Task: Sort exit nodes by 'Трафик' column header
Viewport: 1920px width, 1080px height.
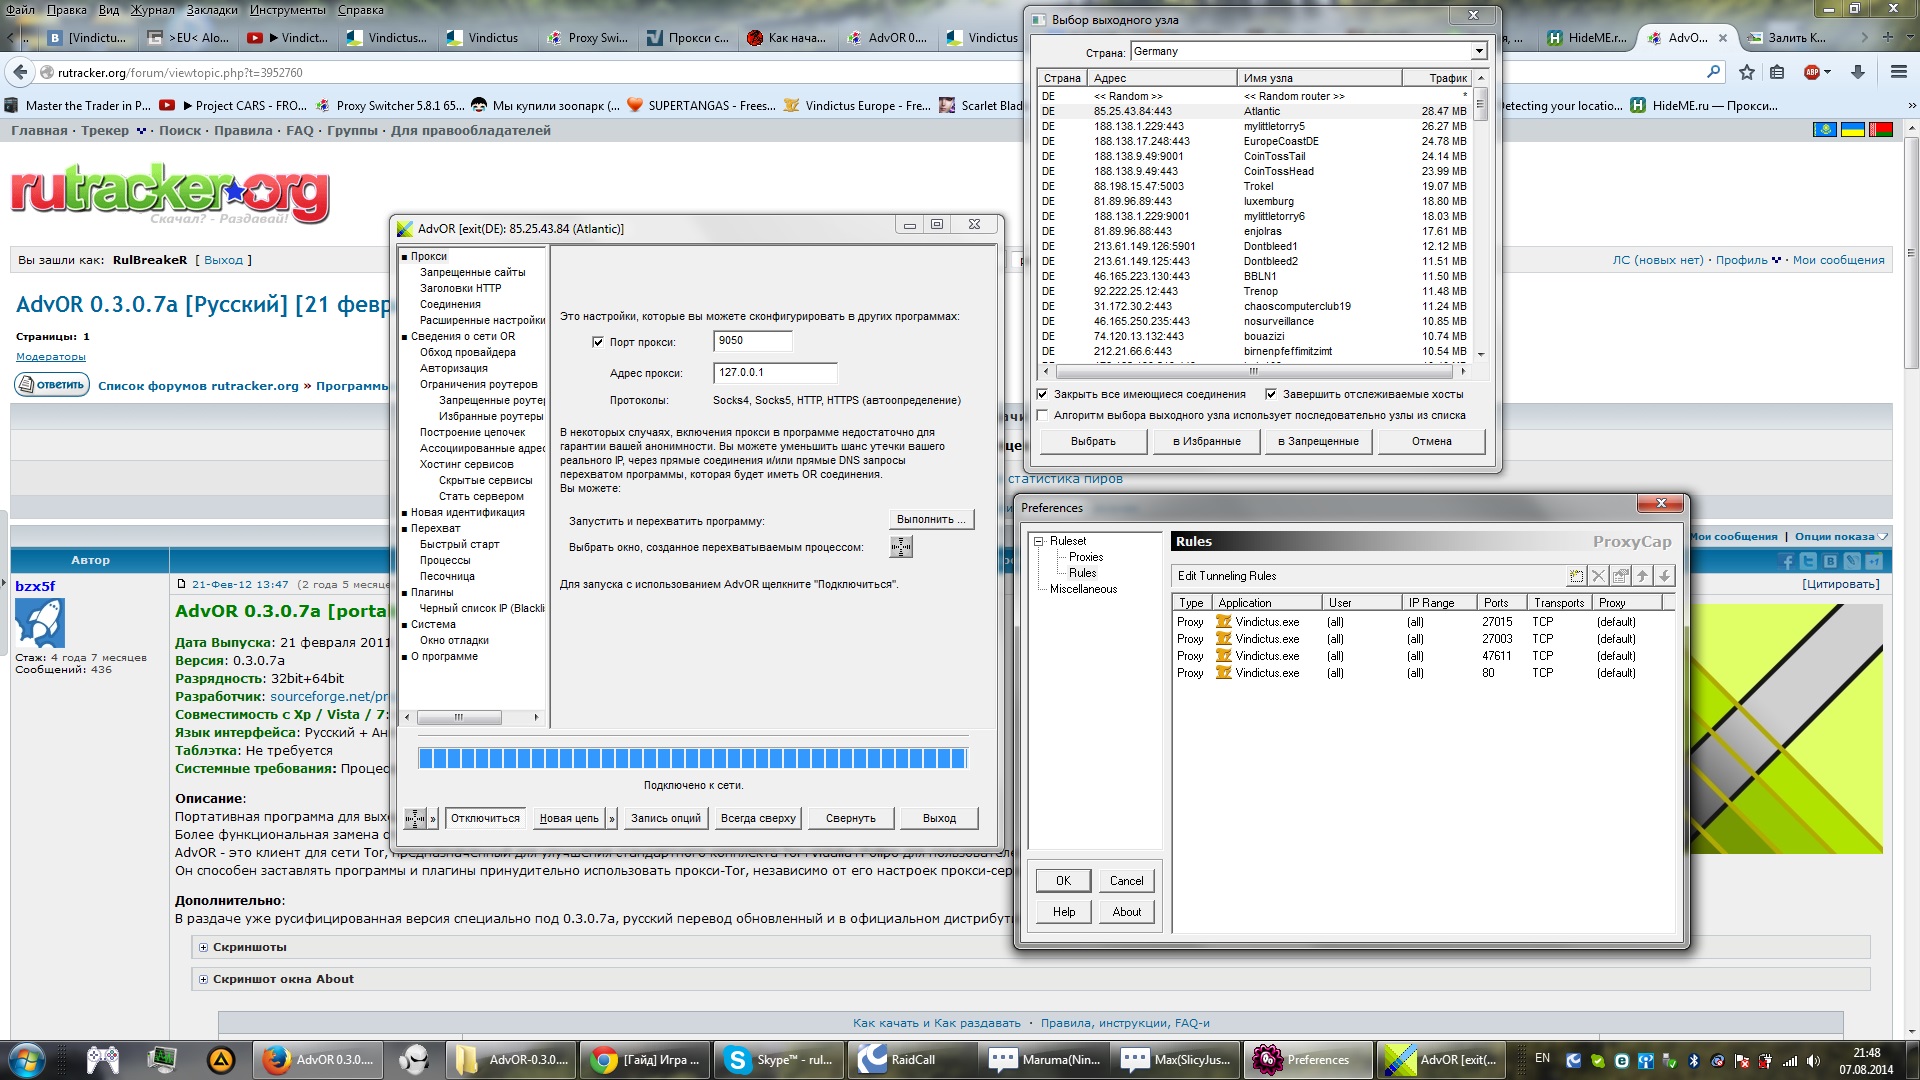Action: (1438, 78)
